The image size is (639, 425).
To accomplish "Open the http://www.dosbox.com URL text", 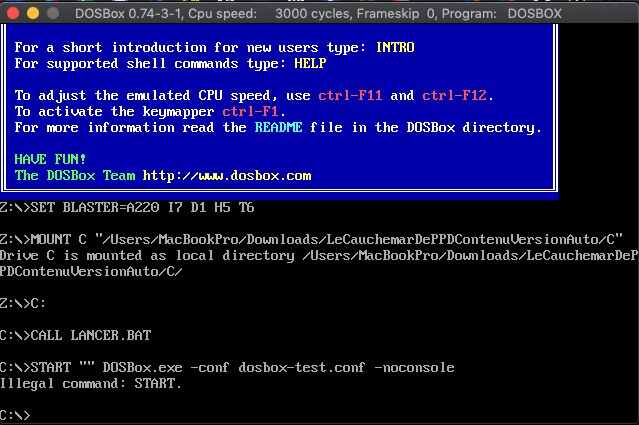I will [227, 176].
